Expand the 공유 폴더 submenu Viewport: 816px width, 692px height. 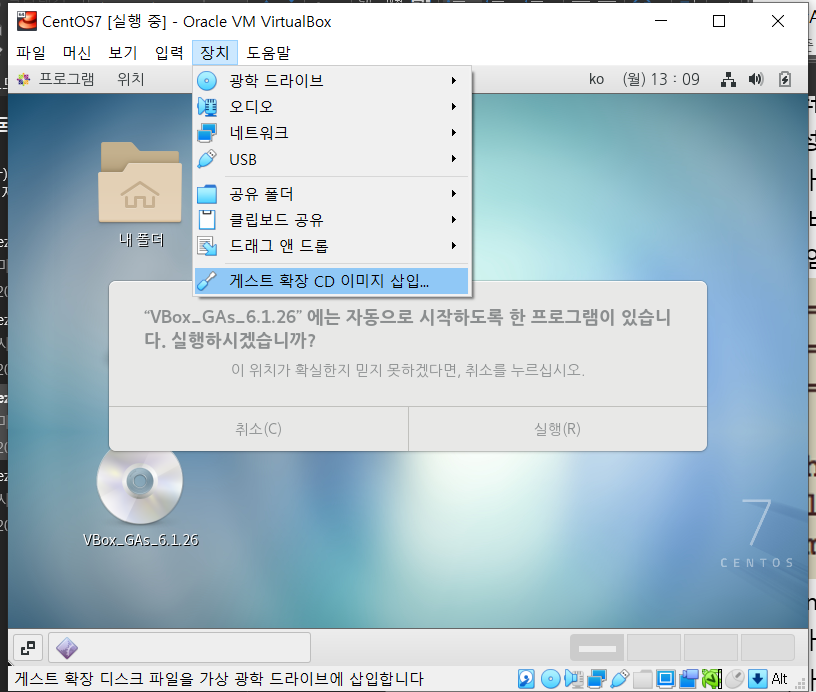(x=332, y=194)
